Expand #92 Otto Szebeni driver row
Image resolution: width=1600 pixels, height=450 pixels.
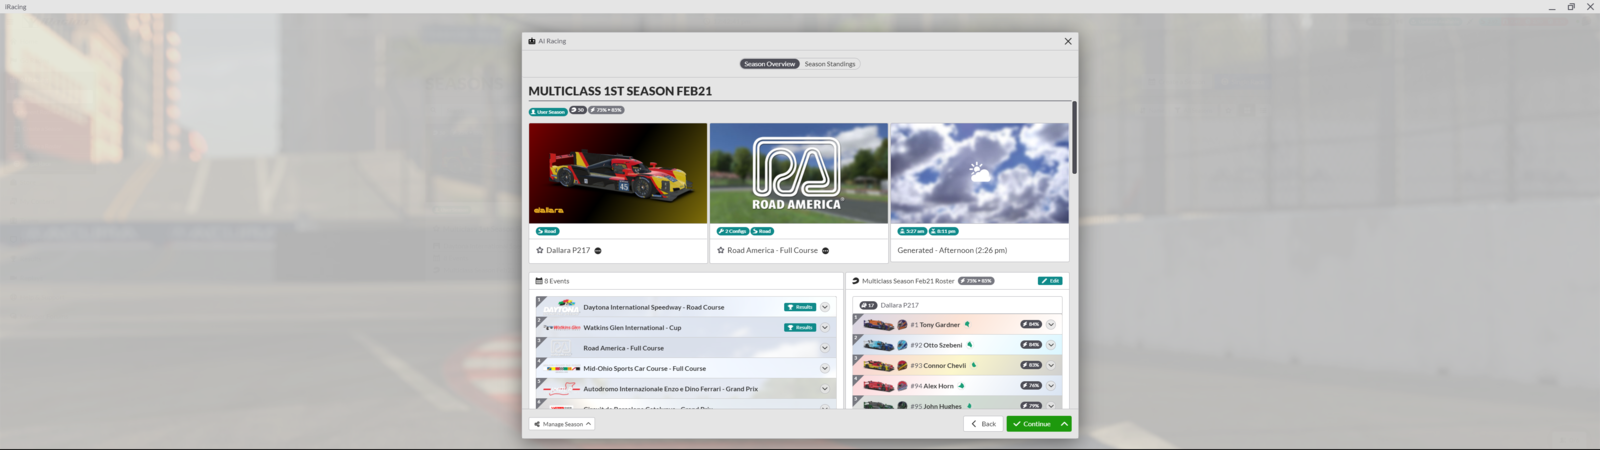[x=1051, y=345]
